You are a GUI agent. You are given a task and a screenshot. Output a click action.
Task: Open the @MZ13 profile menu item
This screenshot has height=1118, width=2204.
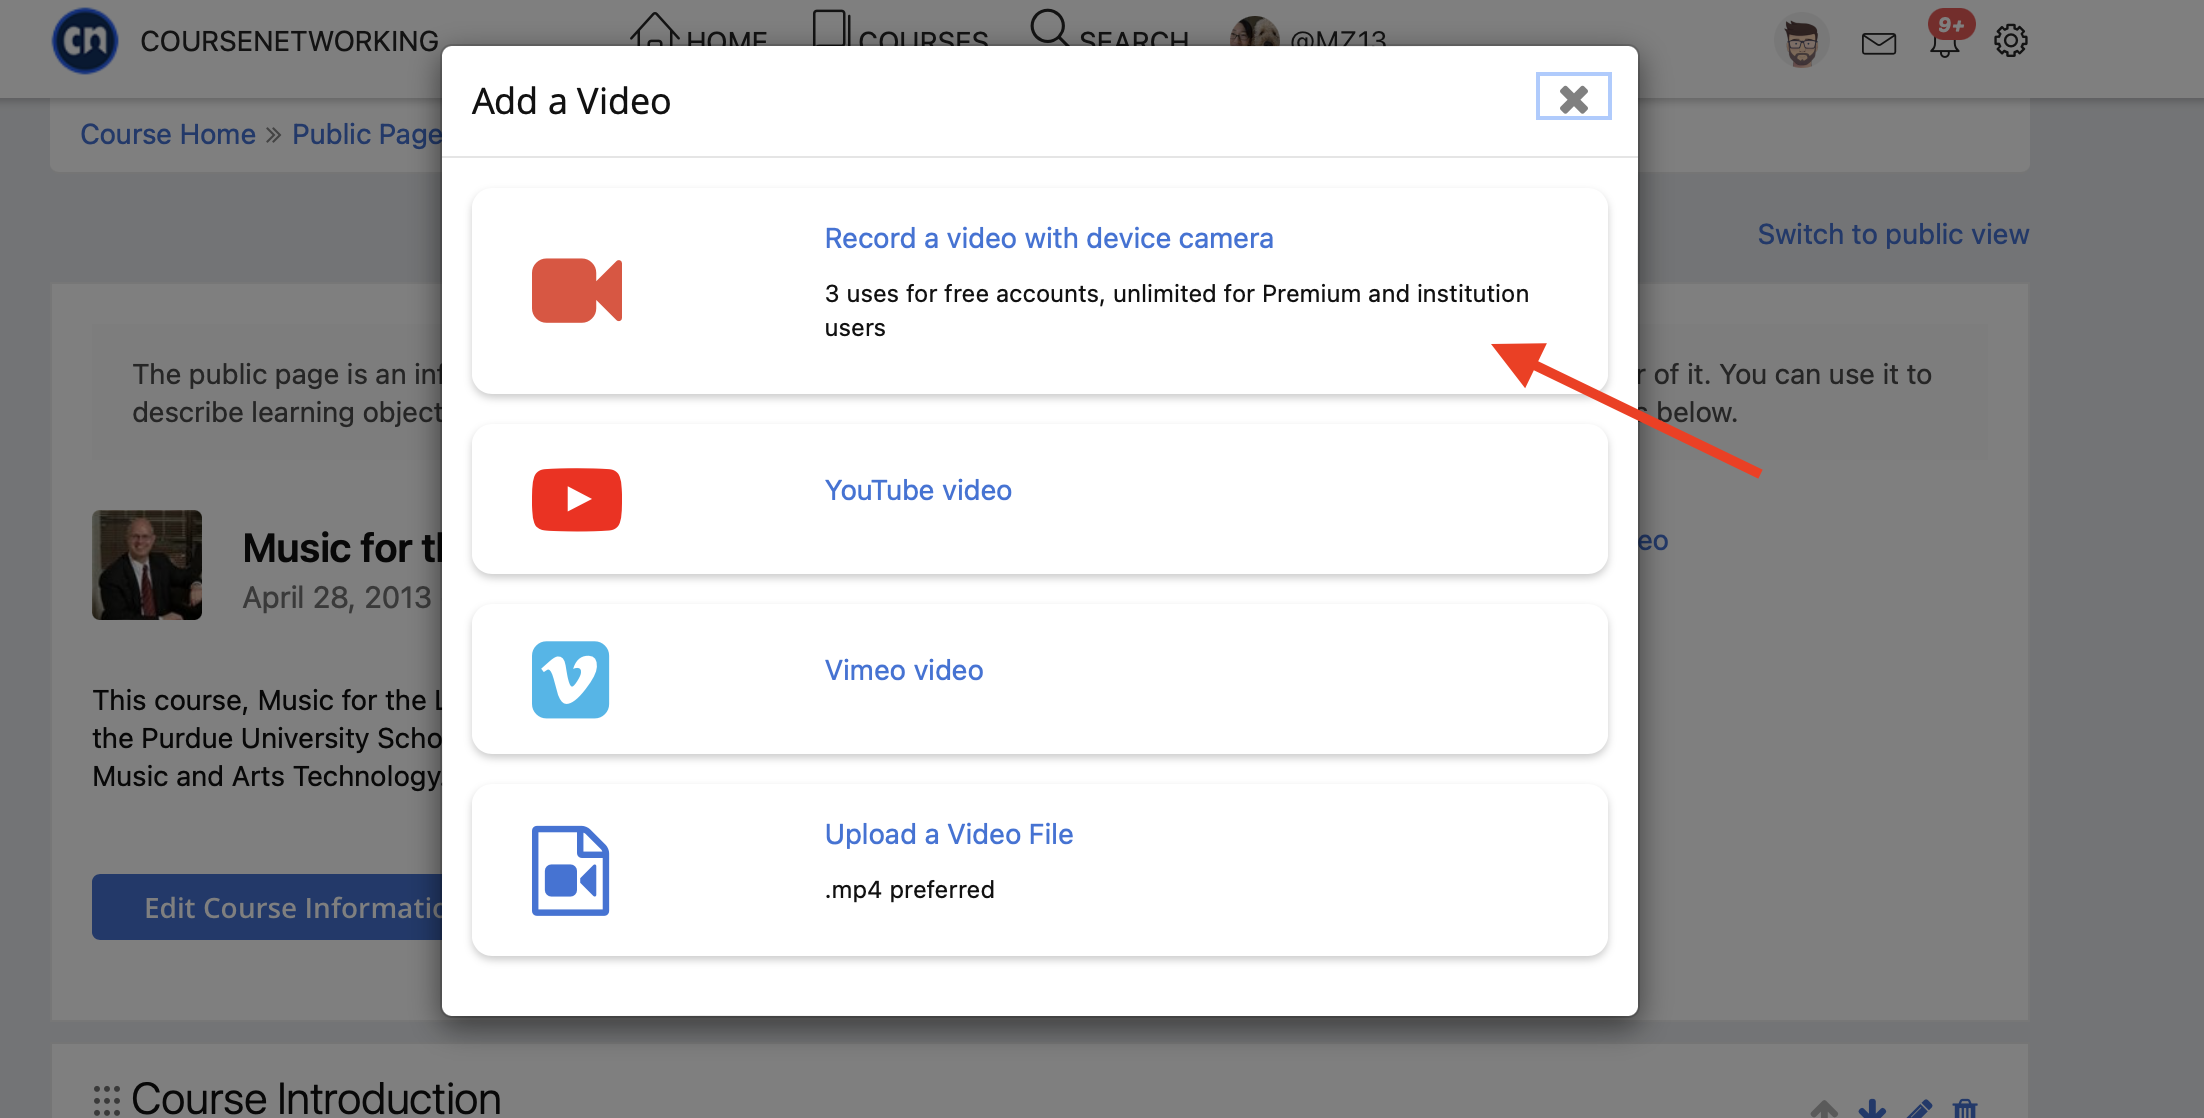pyautogui.click(x=1308, y=37)
